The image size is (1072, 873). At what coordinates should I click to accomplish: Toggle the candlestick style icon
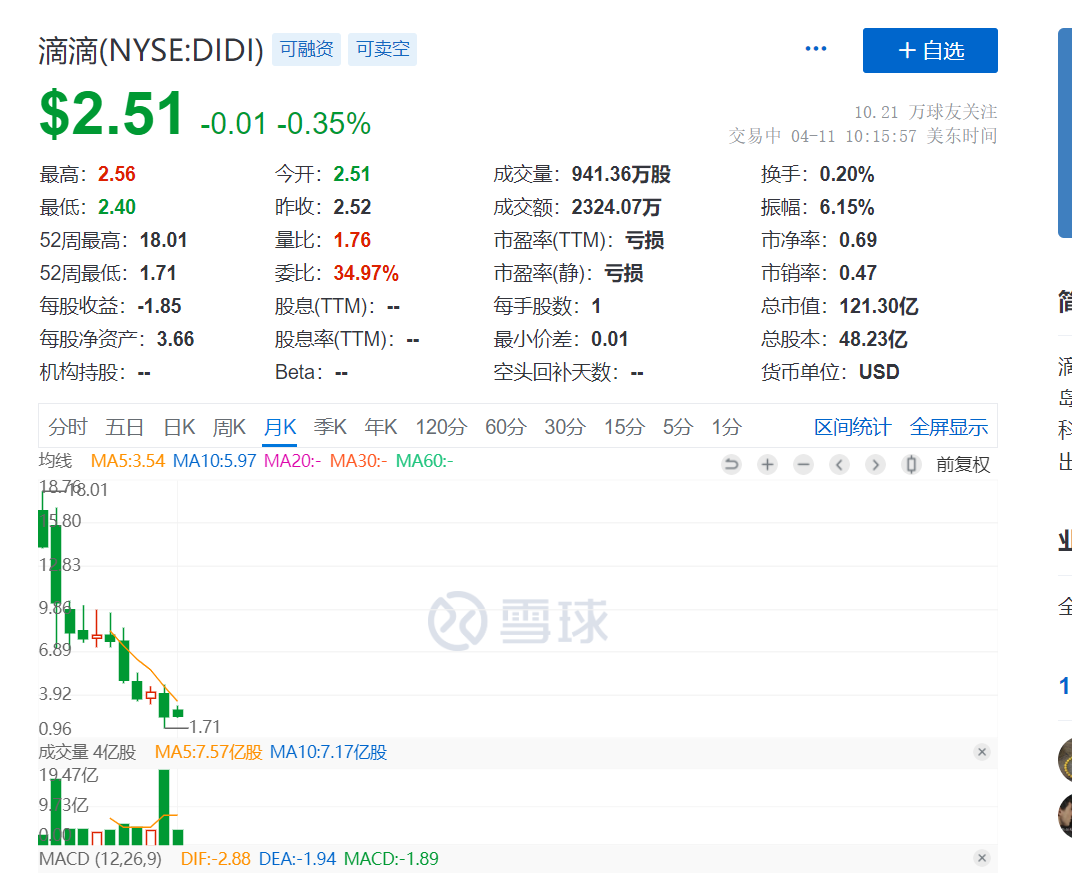(911, 465)
